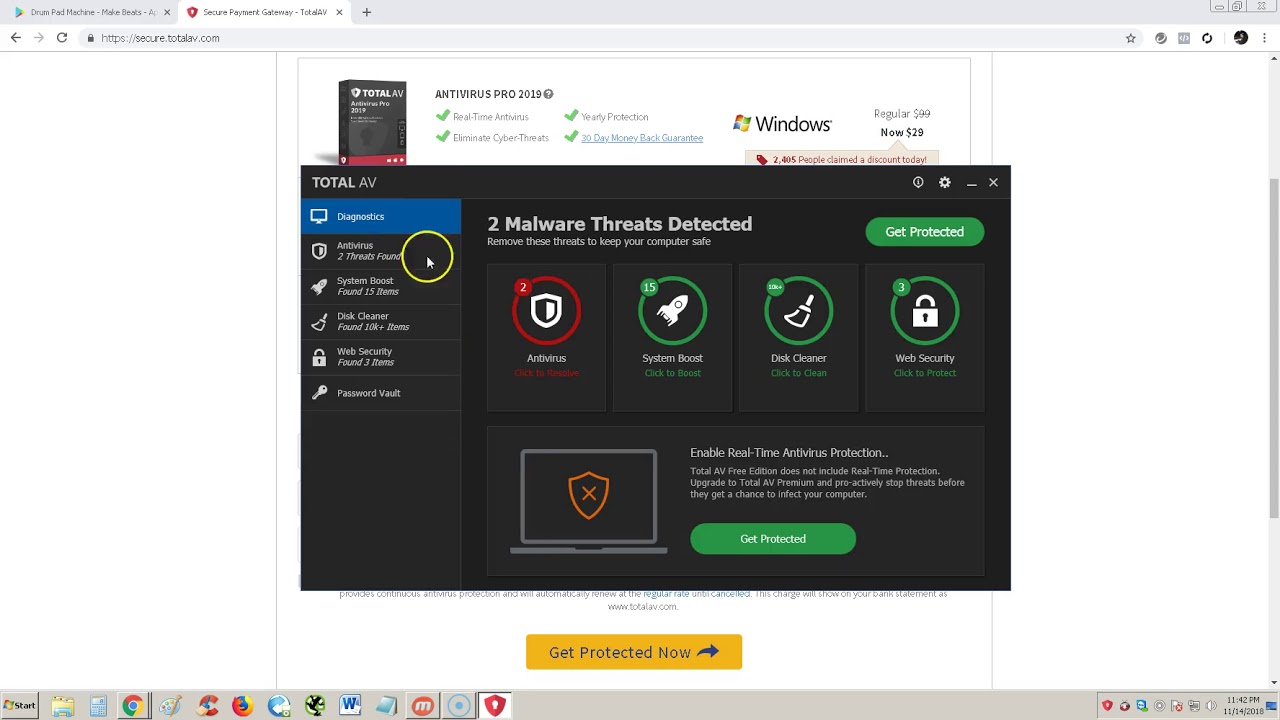
Task: Click the 'Now $29' price text
Action: pos(902,132)
